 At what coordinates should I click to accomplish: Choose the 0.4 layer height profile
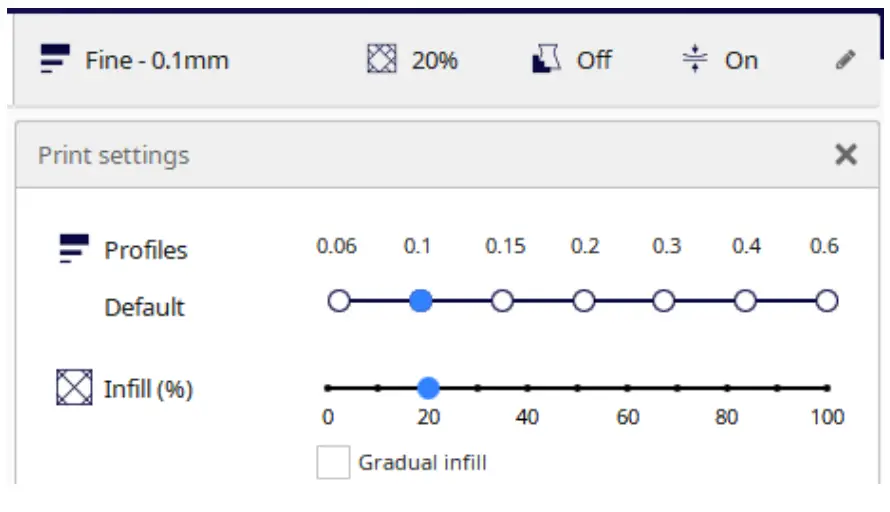(746, 301)
